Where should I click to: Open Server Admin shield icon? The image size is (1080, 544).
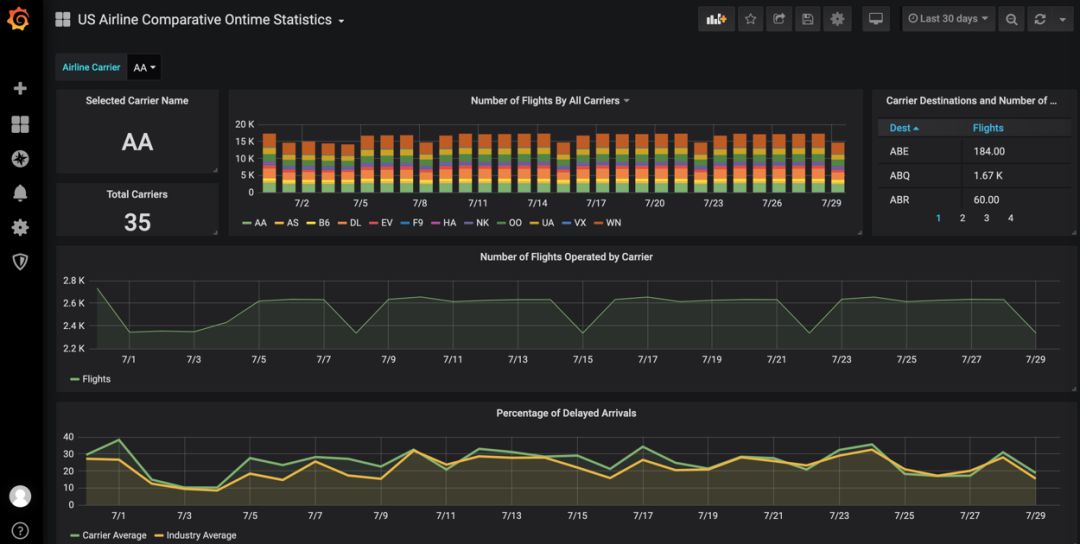[20, 261]
